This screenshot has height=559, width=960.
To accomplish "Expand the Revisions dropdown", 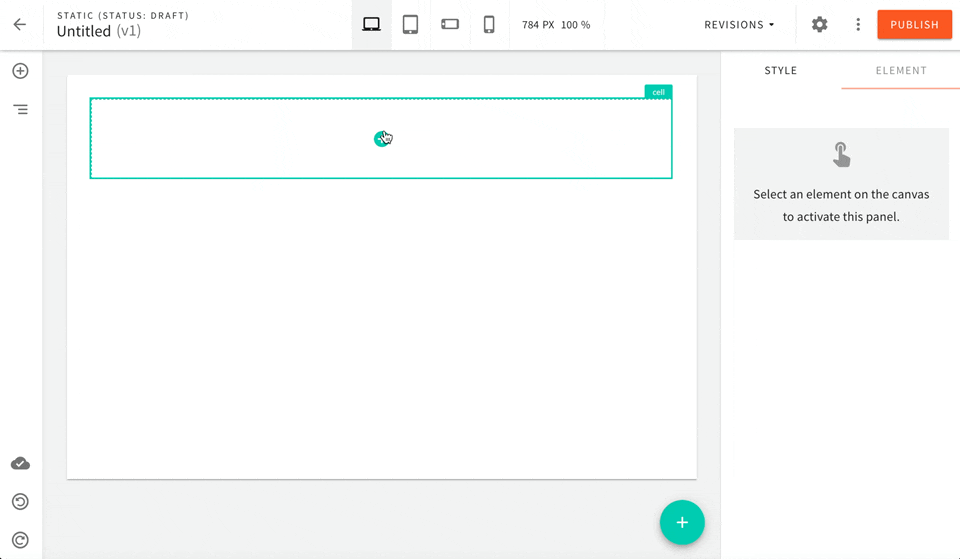I will 739,25.
